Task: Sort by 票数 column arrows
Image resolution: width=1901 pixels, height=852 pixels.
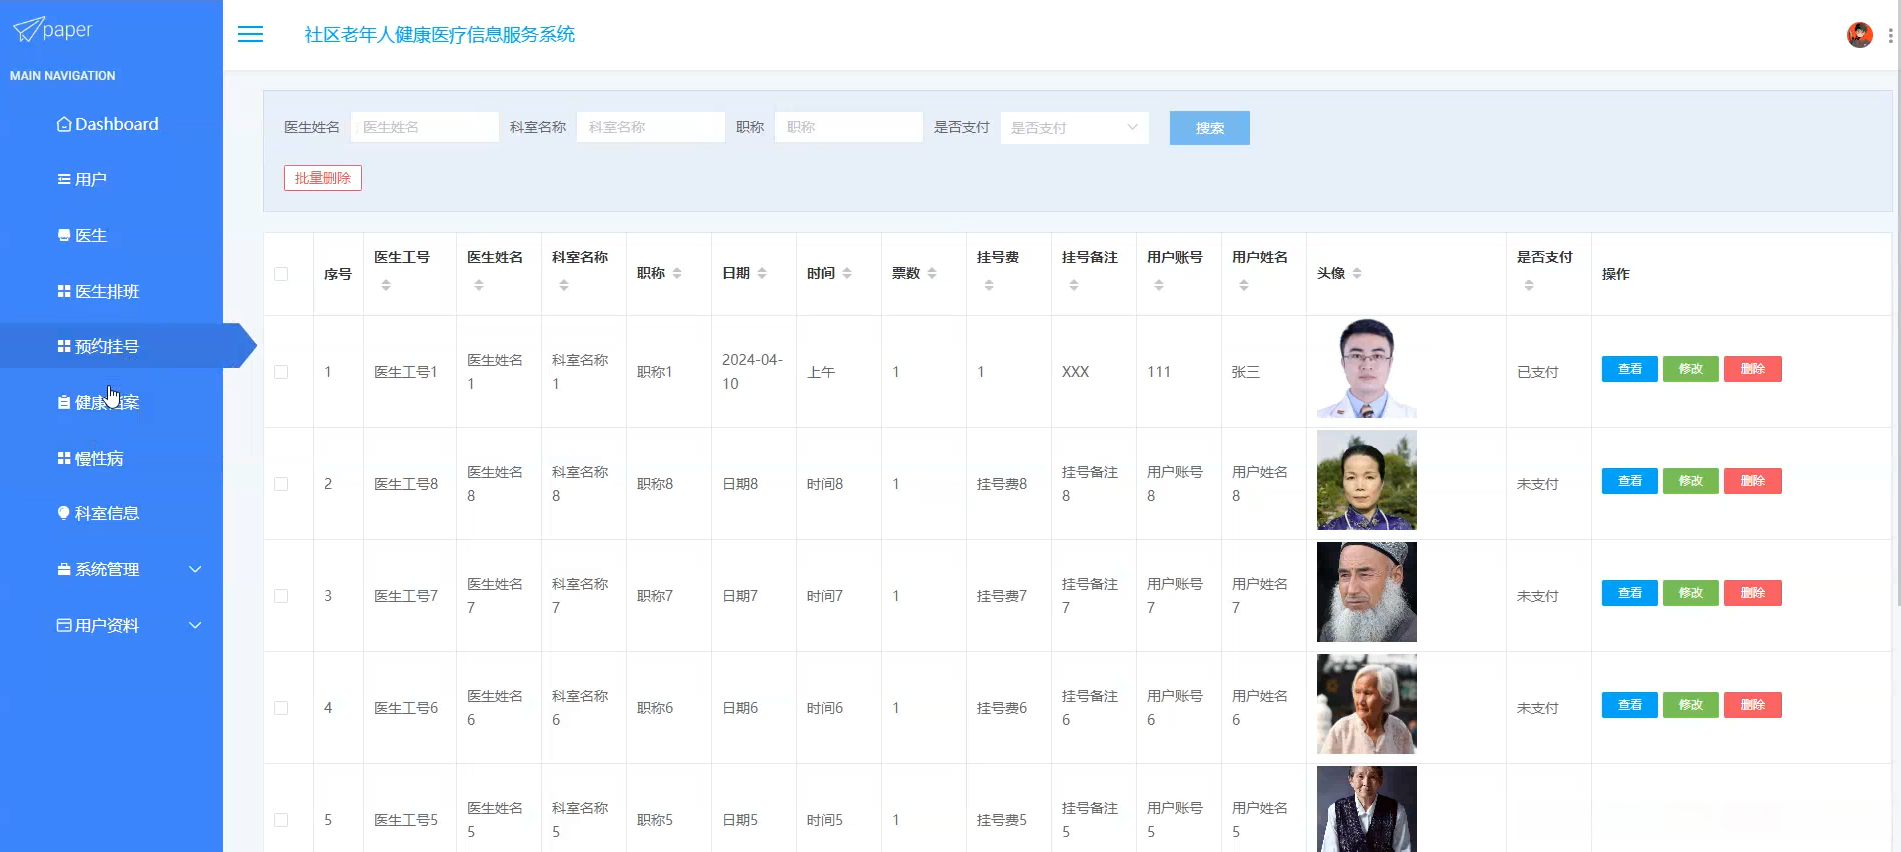Action: point(932,274)
